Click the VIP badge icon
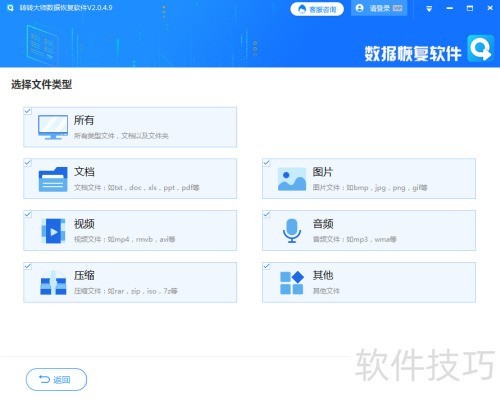The width and height of the screenshot is (500, 402). point(397,8)
